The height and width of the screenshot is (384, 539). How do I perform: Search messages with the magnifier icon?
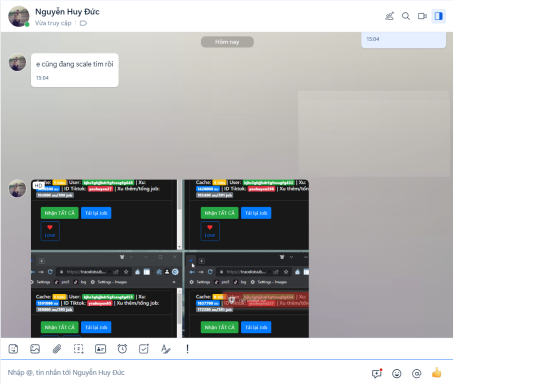[x=406, y=16]
